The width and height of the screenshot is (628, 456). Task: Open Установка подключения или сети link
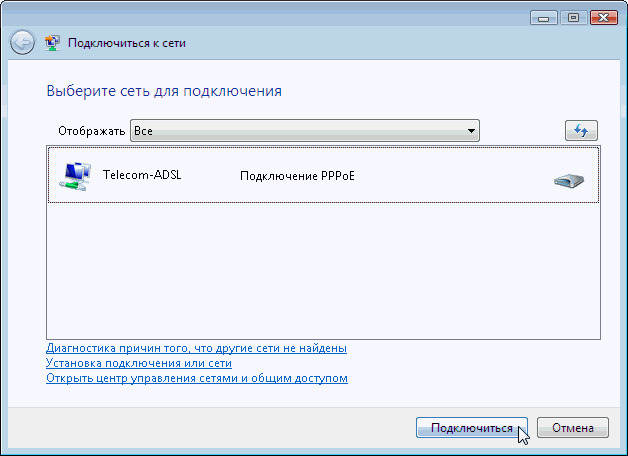(139, 363)
